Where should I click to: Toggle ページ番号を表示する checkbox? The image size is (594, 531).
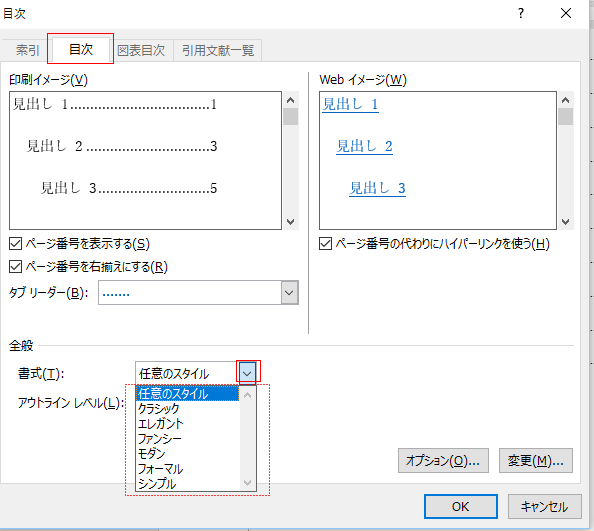[15, 244]
